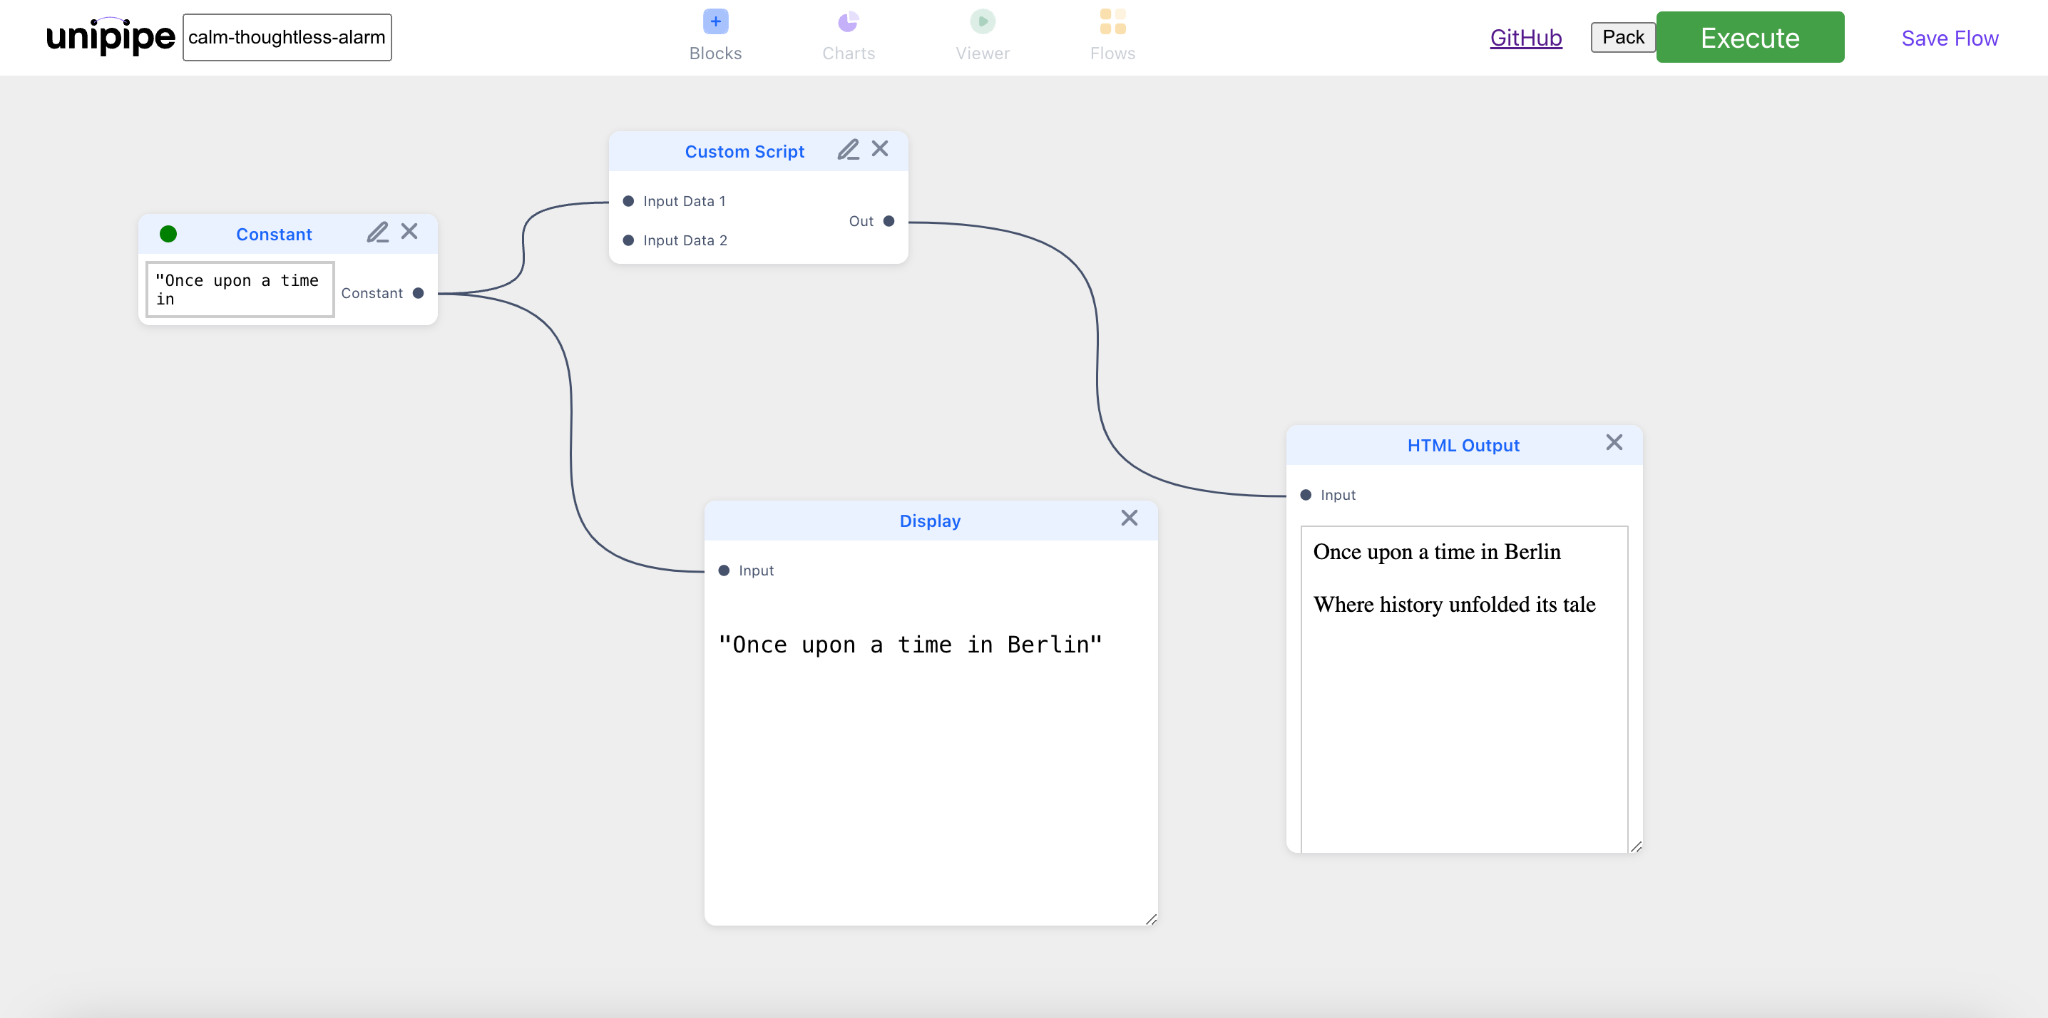Click the green status dot on Constant
2048x1018 pixels.
click(168, 234)
